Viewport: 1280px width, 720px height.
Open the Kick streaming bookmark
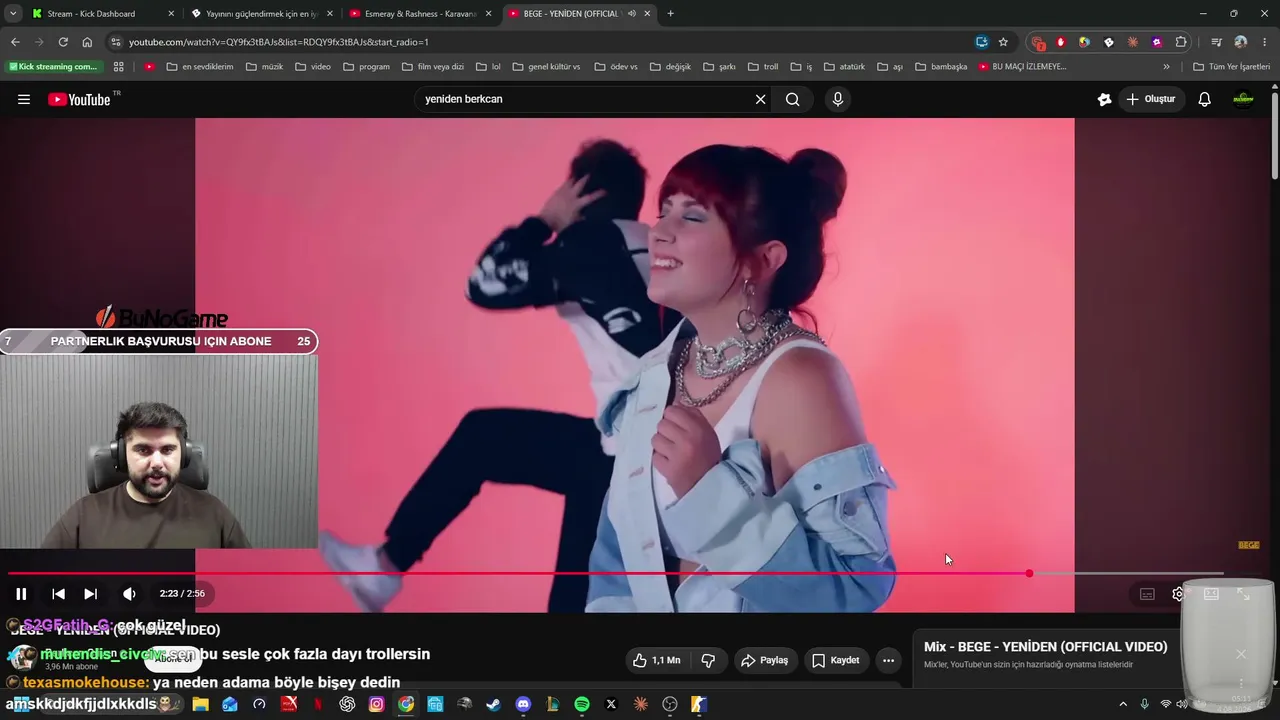coord(54,67)
